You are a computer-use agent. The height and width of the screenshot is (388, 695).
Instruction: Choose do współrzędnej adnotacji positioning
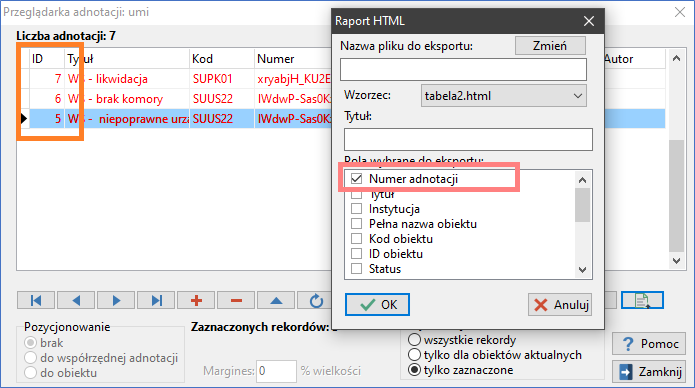pos(30,358)
